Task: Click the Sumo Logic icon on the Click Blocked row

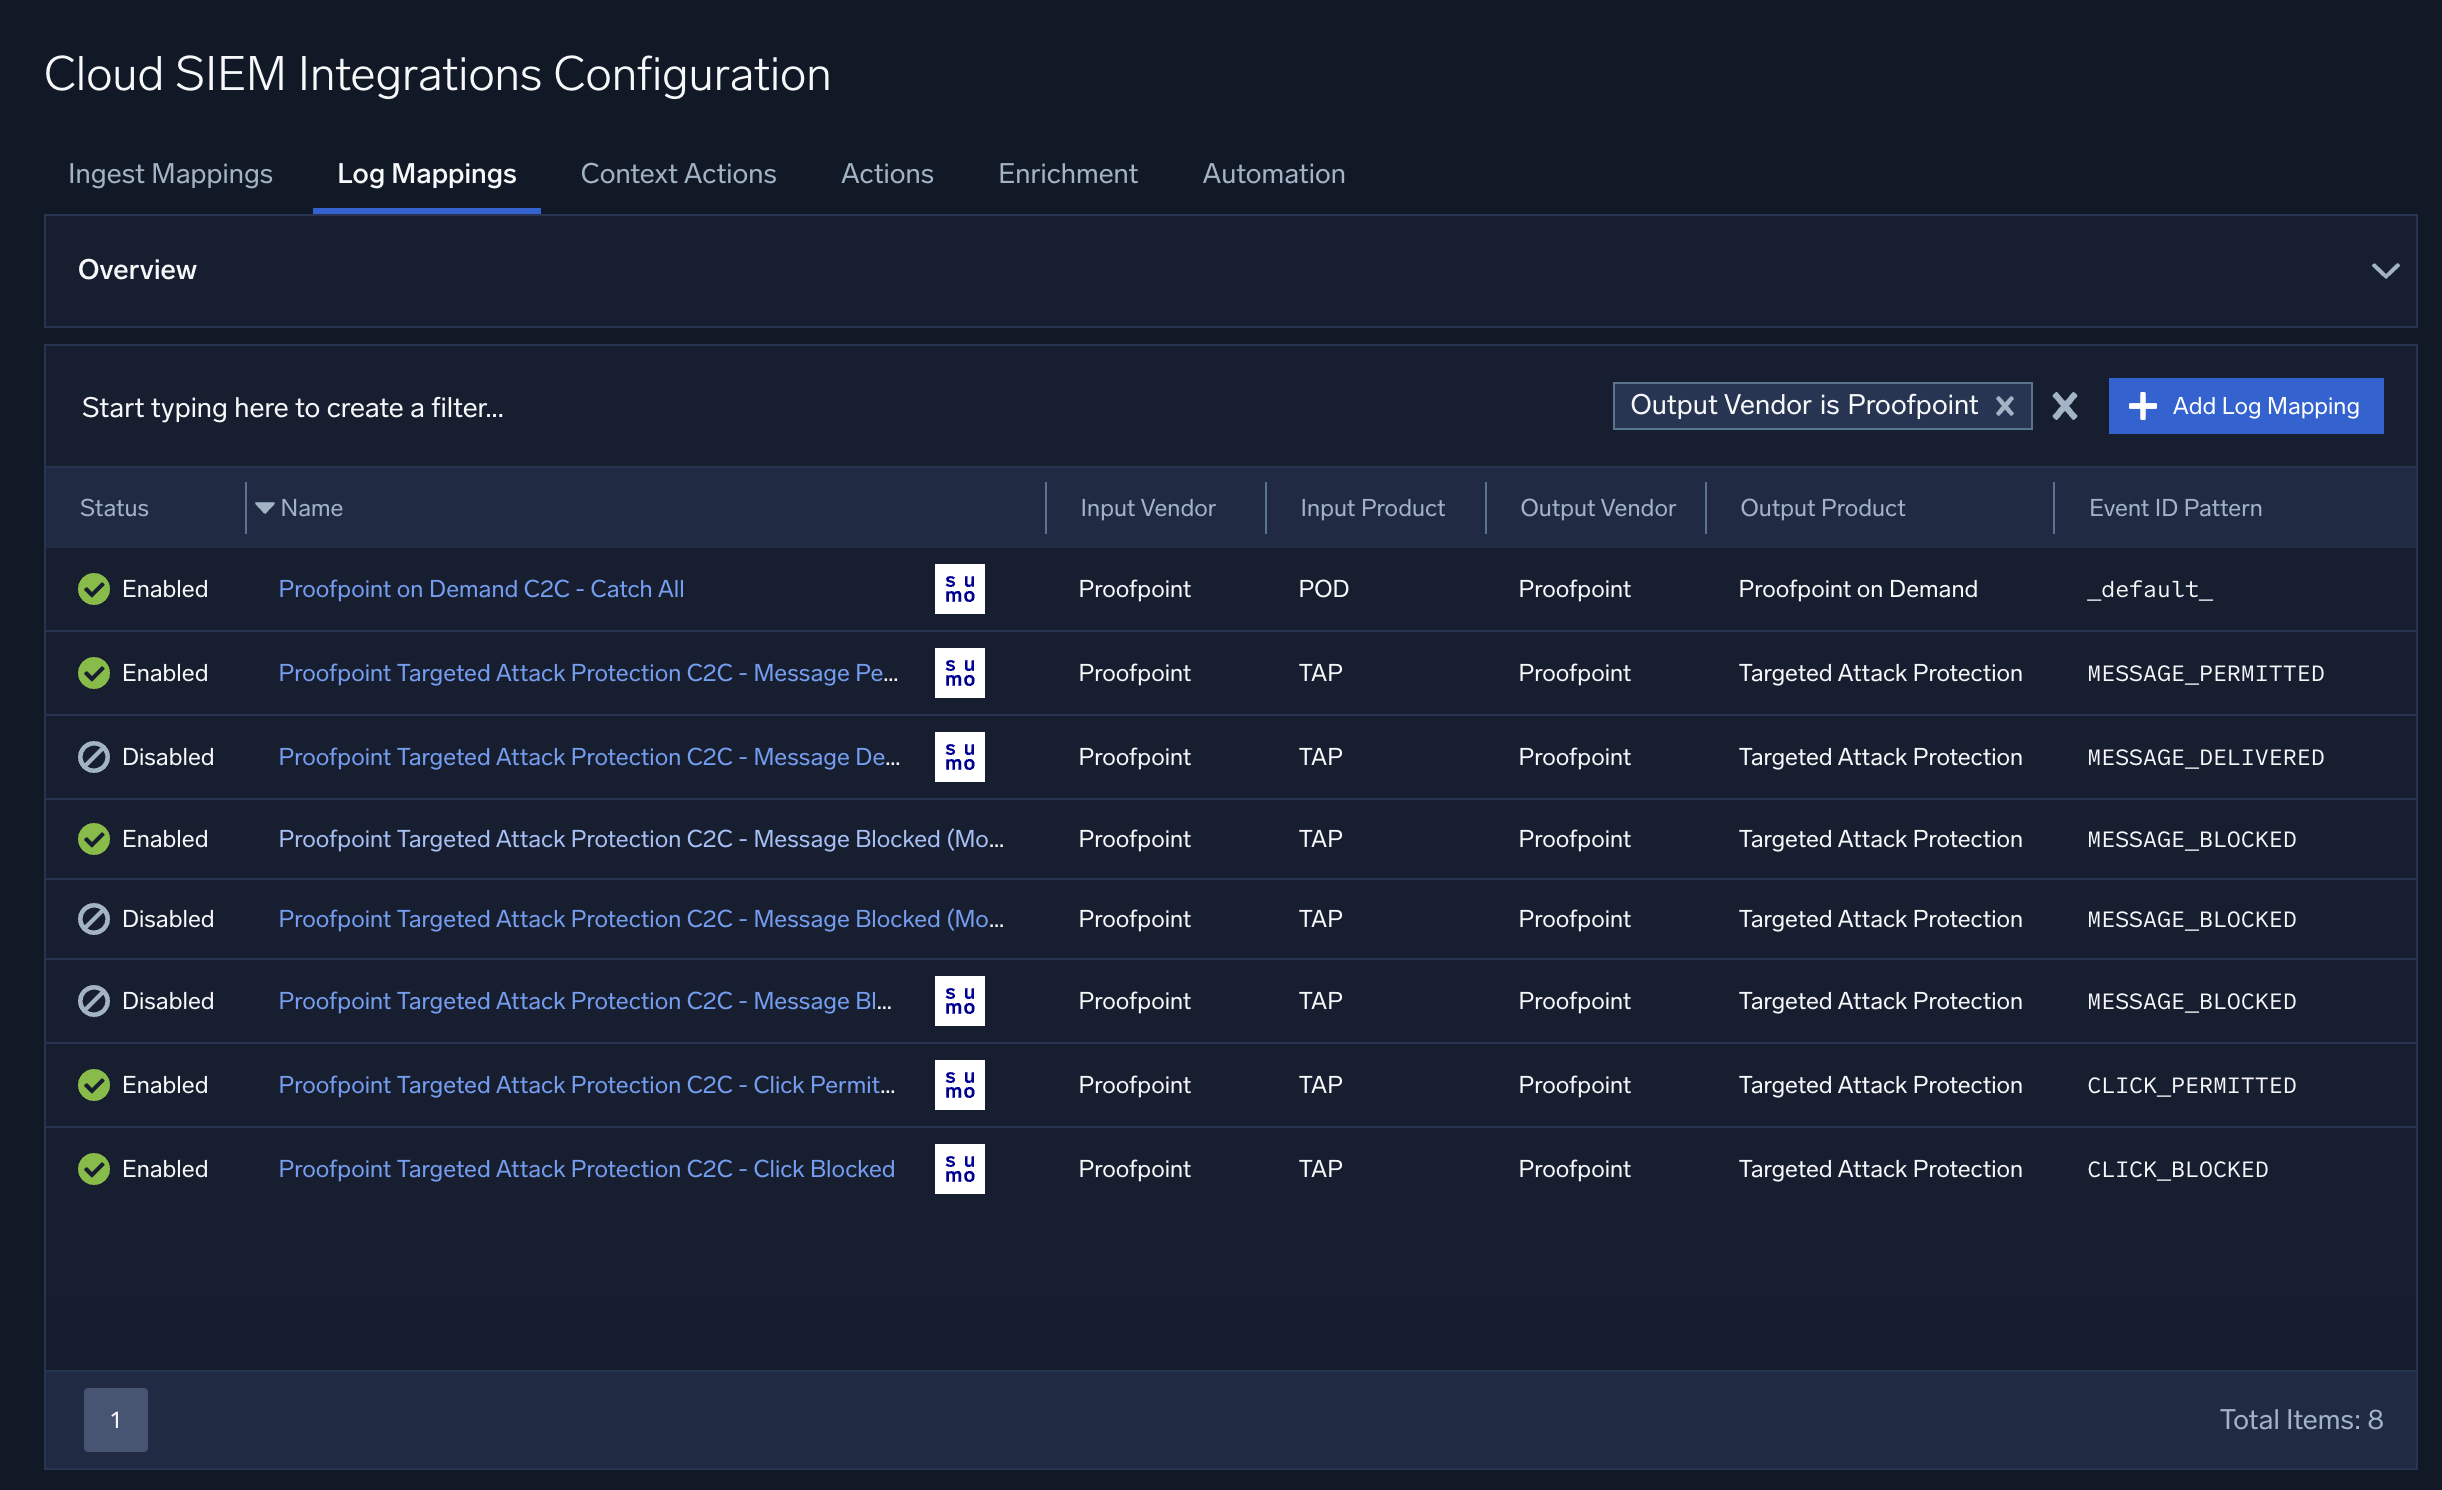Action: (x=959, y=1168)
